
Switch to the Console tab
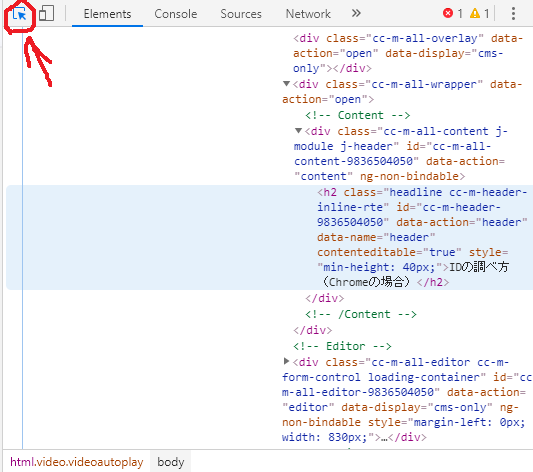click(175, 14)
